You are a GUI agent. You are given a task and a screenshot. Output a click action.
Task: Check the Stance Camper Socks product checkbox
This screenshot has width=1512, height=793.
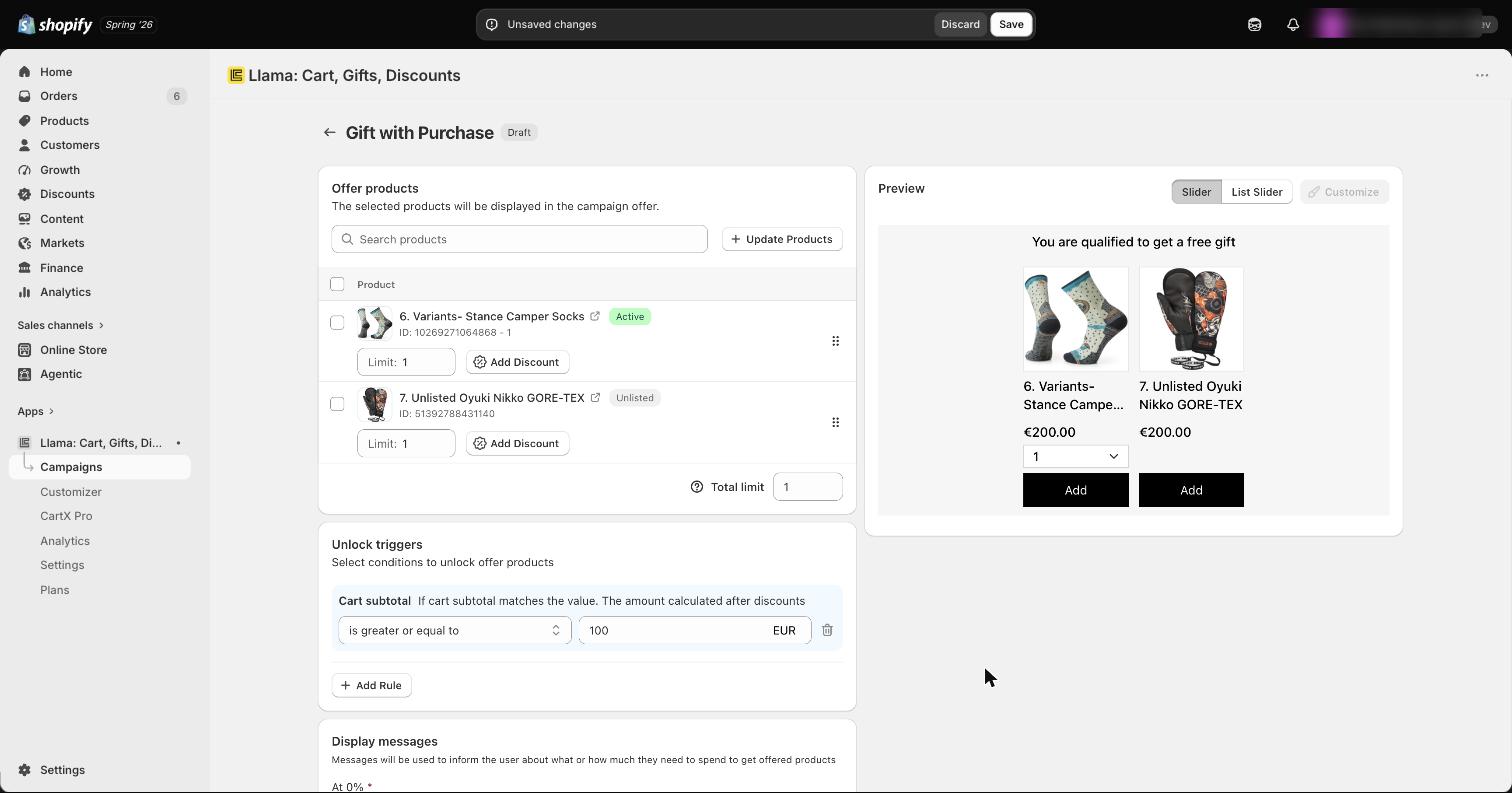coord(337,322)
